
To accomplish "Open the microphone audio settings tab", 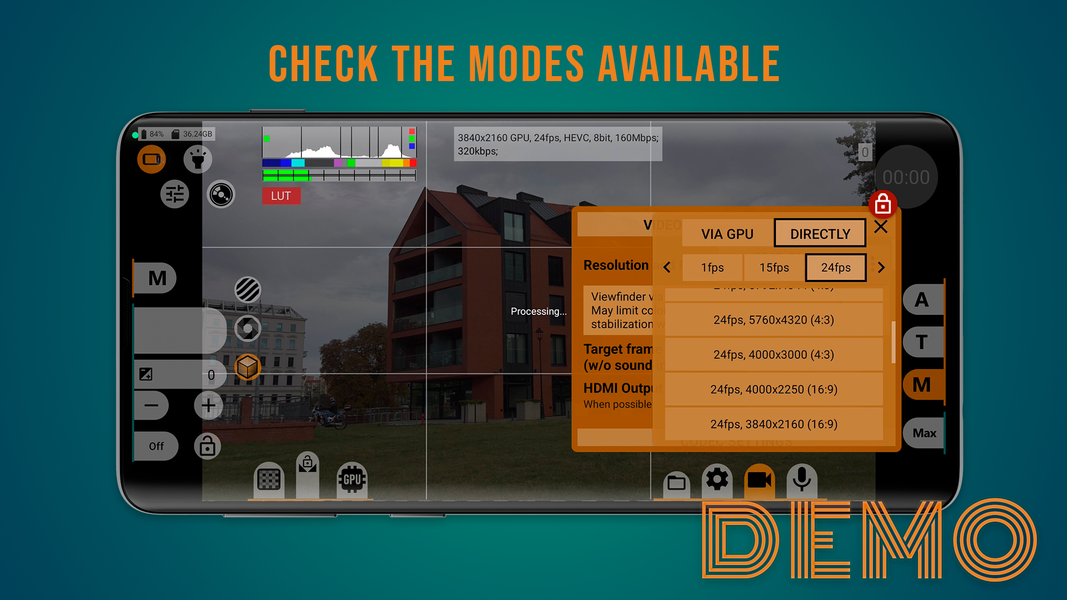I will tap(802, 480).
